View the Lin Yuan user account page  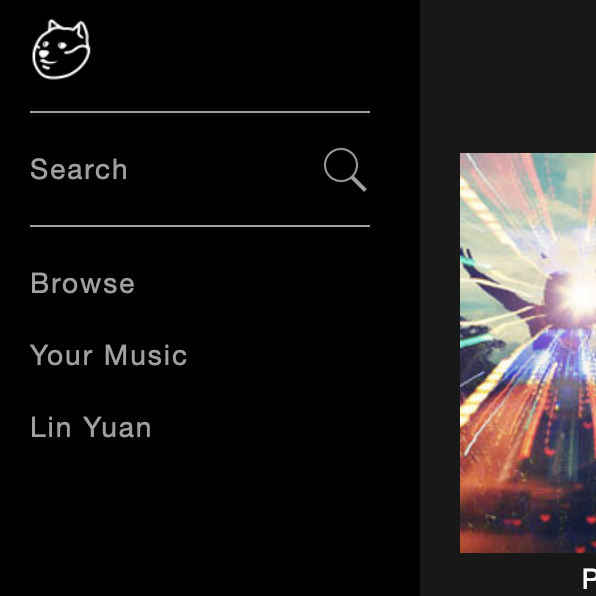click(x=91, y=427)
